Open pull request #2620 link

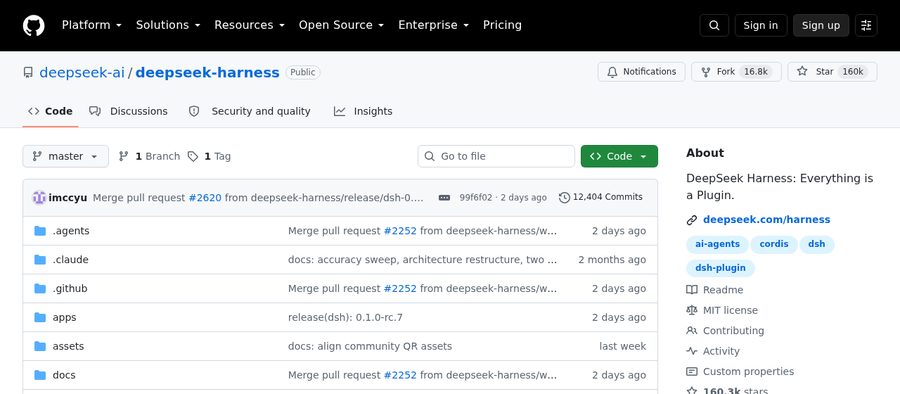[x=205, y=198]
